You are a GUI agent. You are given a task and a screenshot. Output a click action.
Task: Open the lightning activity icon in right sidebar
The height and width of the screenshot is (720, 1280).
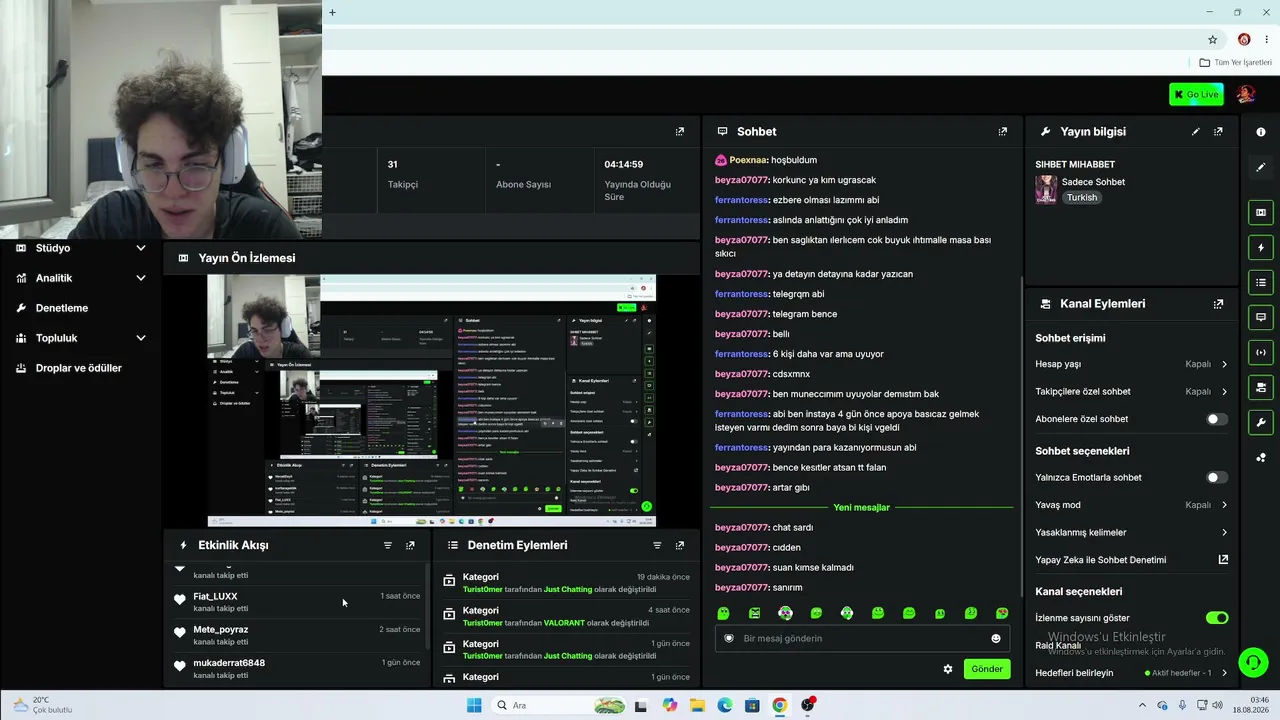(1260, 247)
